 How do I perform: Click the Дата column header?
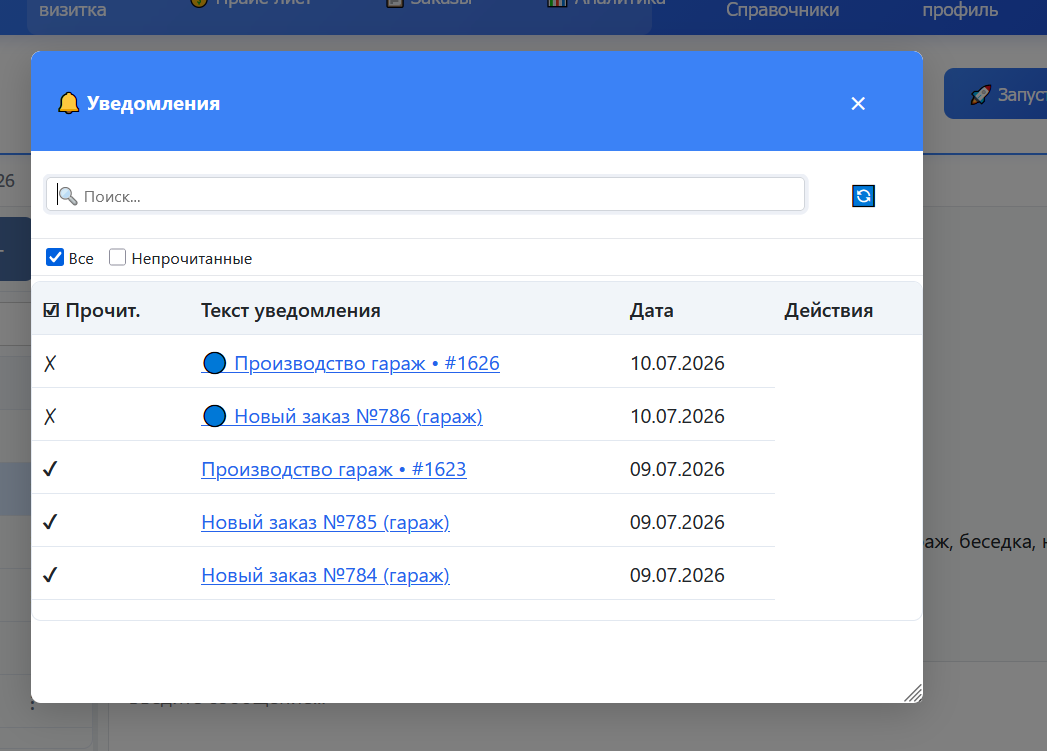651,310
